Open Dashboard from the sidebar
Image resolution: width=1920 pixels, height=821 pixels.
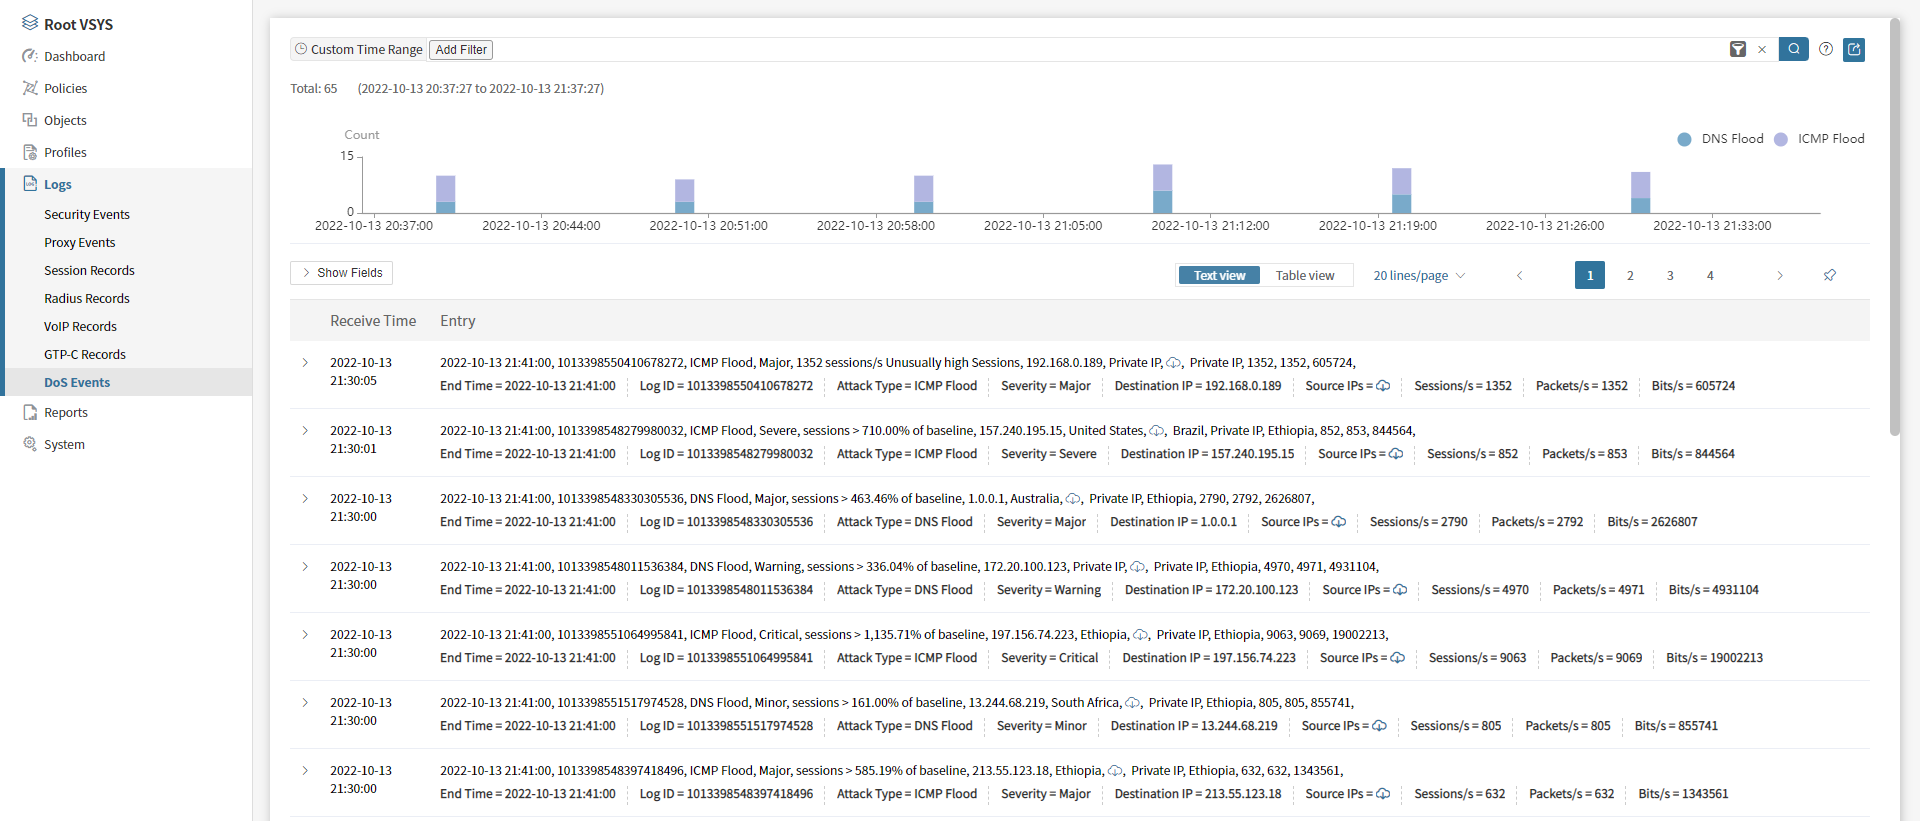74,57
